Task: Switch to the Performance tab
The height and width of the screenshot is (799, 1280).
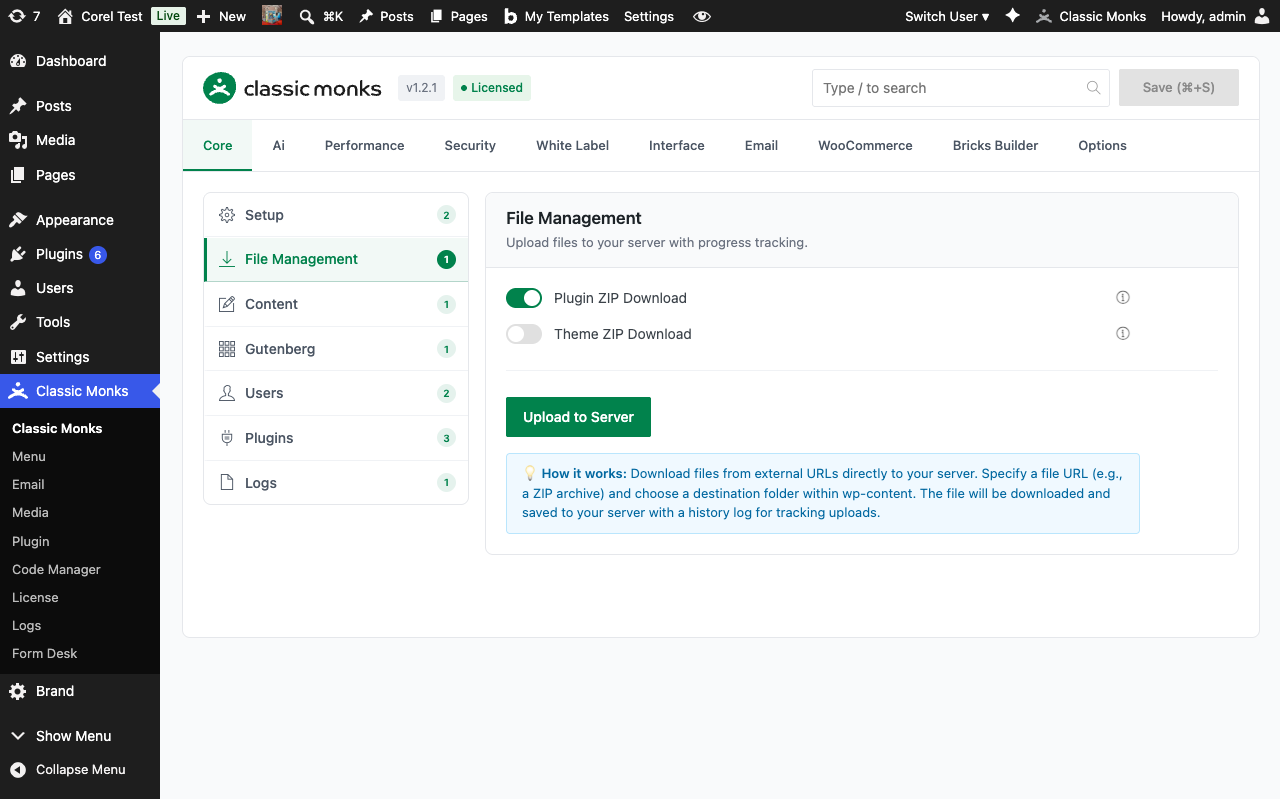Action: pyautogui.click(x=364, y=146)
